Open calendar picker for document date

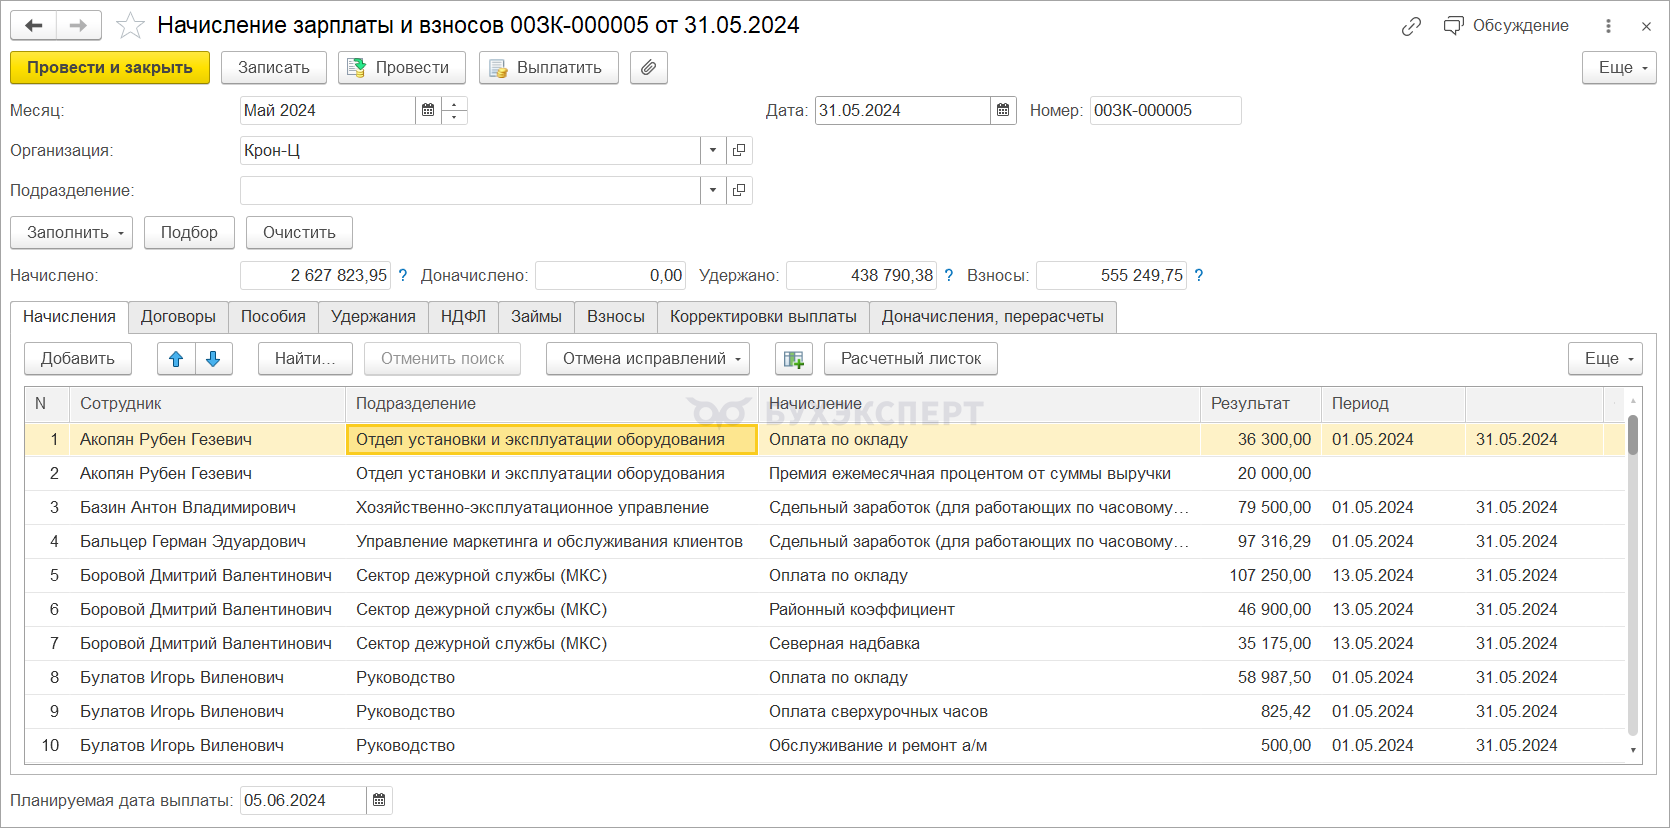[x=1003, y=111]
